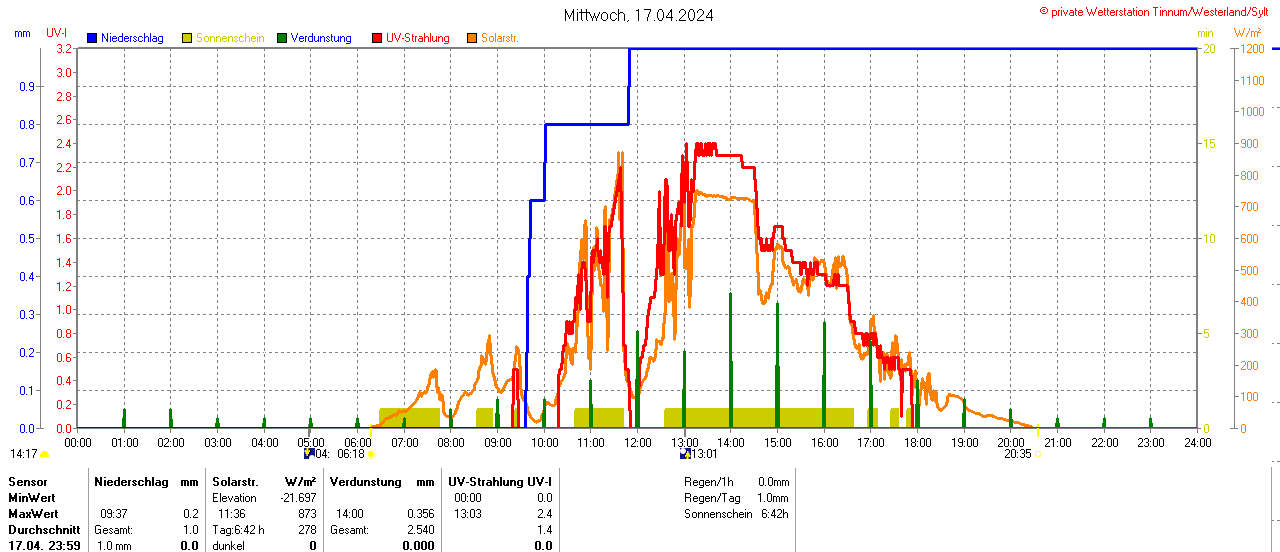This screenshot has width=1280, height=552.
Task: Click the green Verdunstung legend swatch
Action: tap(282, 38)
